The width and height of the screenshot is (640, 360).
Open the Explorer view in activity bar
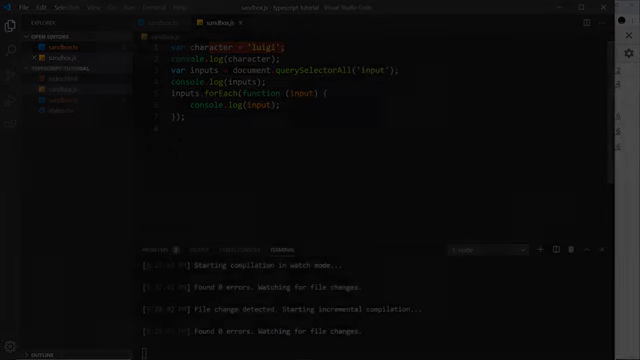tap(10, 26)
